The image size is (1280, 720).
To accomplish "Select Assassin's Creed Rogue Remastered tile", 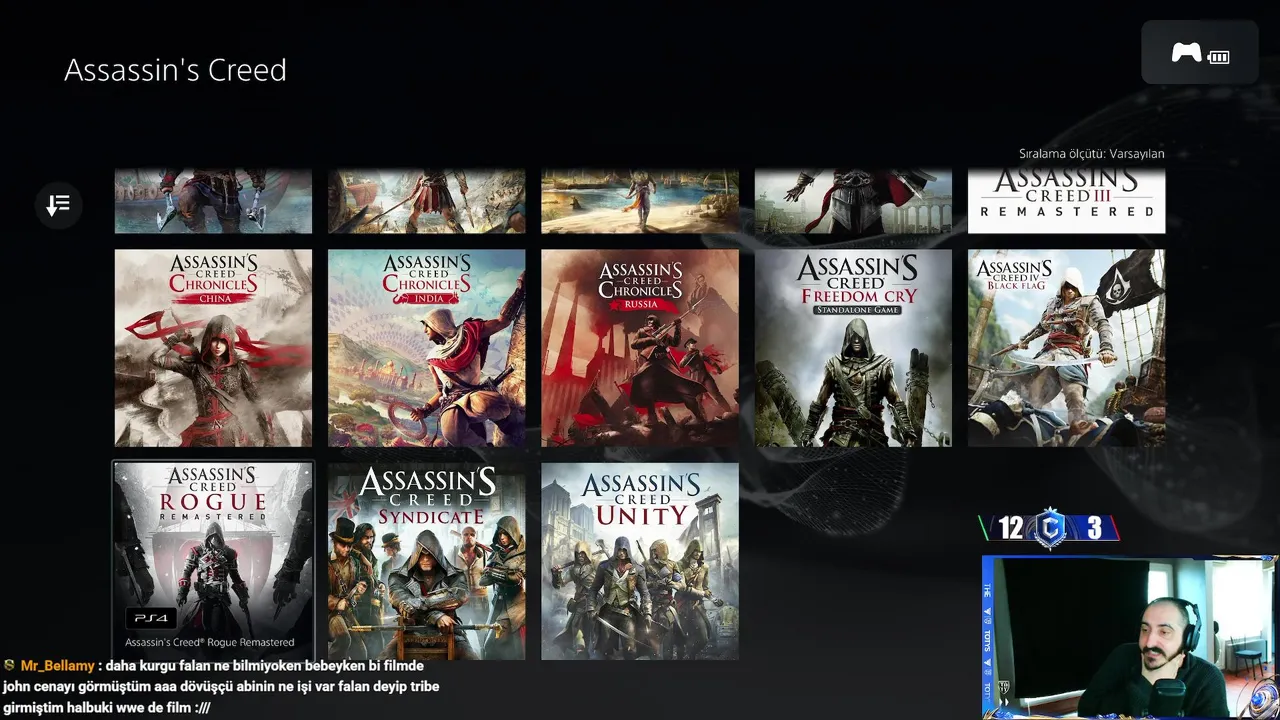I will (x=213, y=560).
